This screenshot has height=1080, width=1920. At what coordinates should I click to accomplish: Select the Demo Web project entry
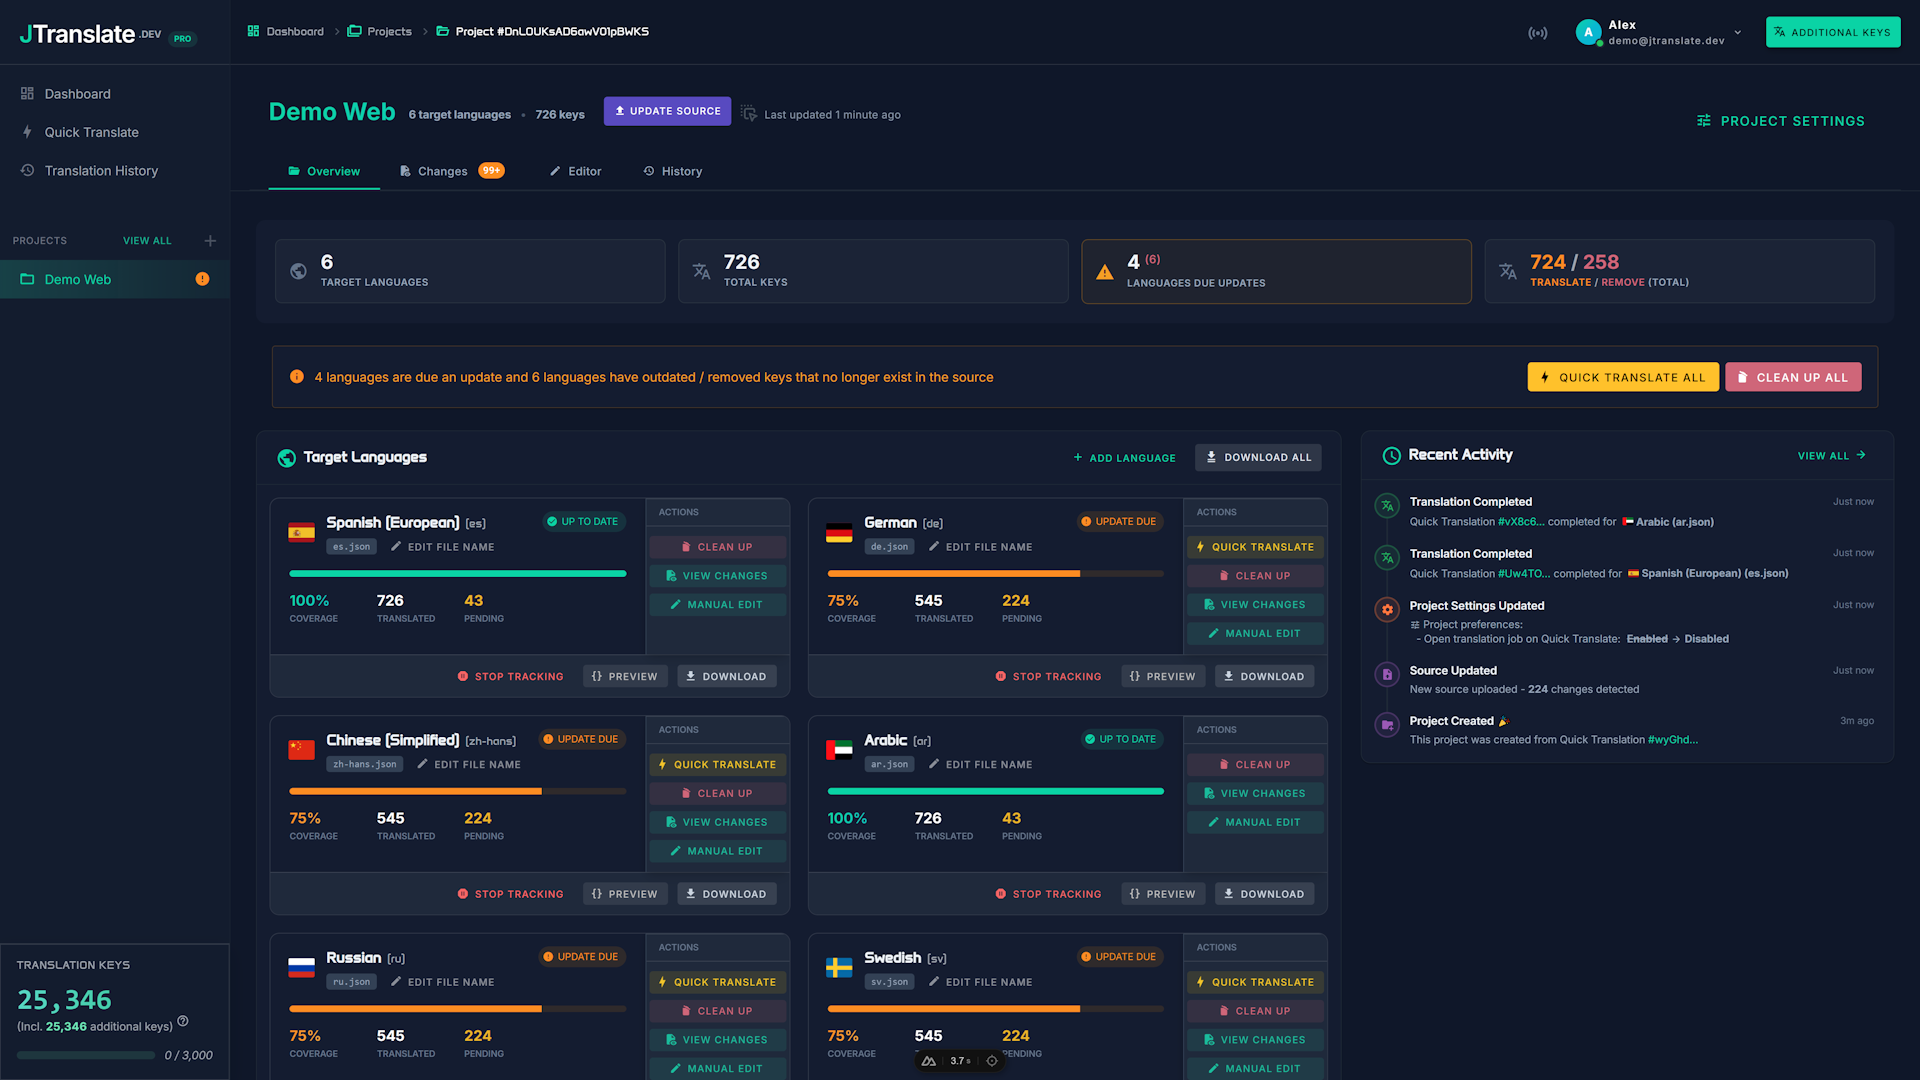click(x=77, y=279)
